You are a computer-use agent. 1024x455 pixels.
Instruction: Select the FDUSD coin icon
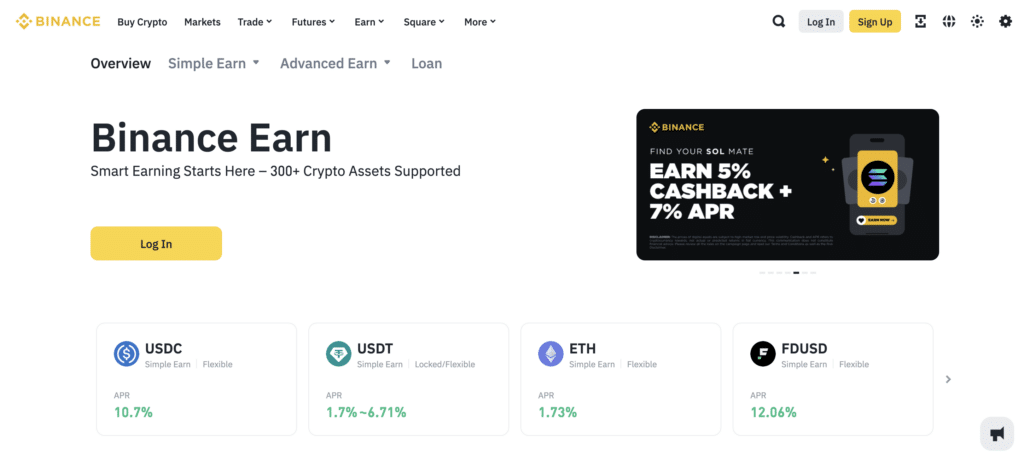(x=762, y=354)
